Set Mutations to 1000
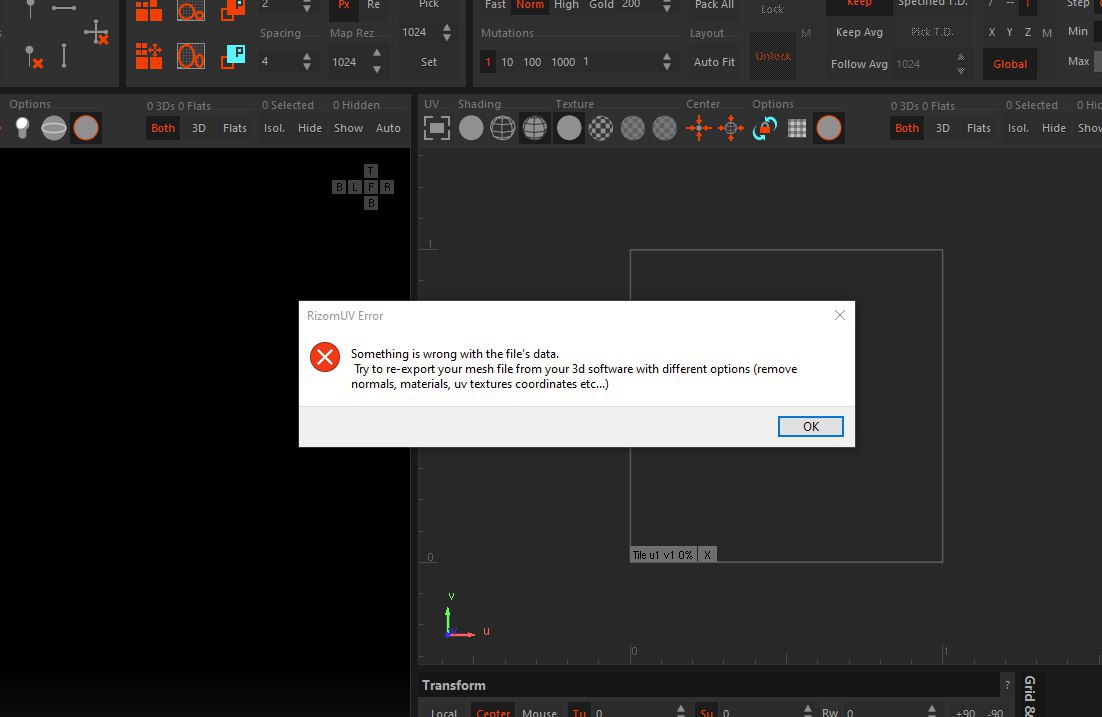Screen dimensions: 1102x717 (x=563, y=62)
